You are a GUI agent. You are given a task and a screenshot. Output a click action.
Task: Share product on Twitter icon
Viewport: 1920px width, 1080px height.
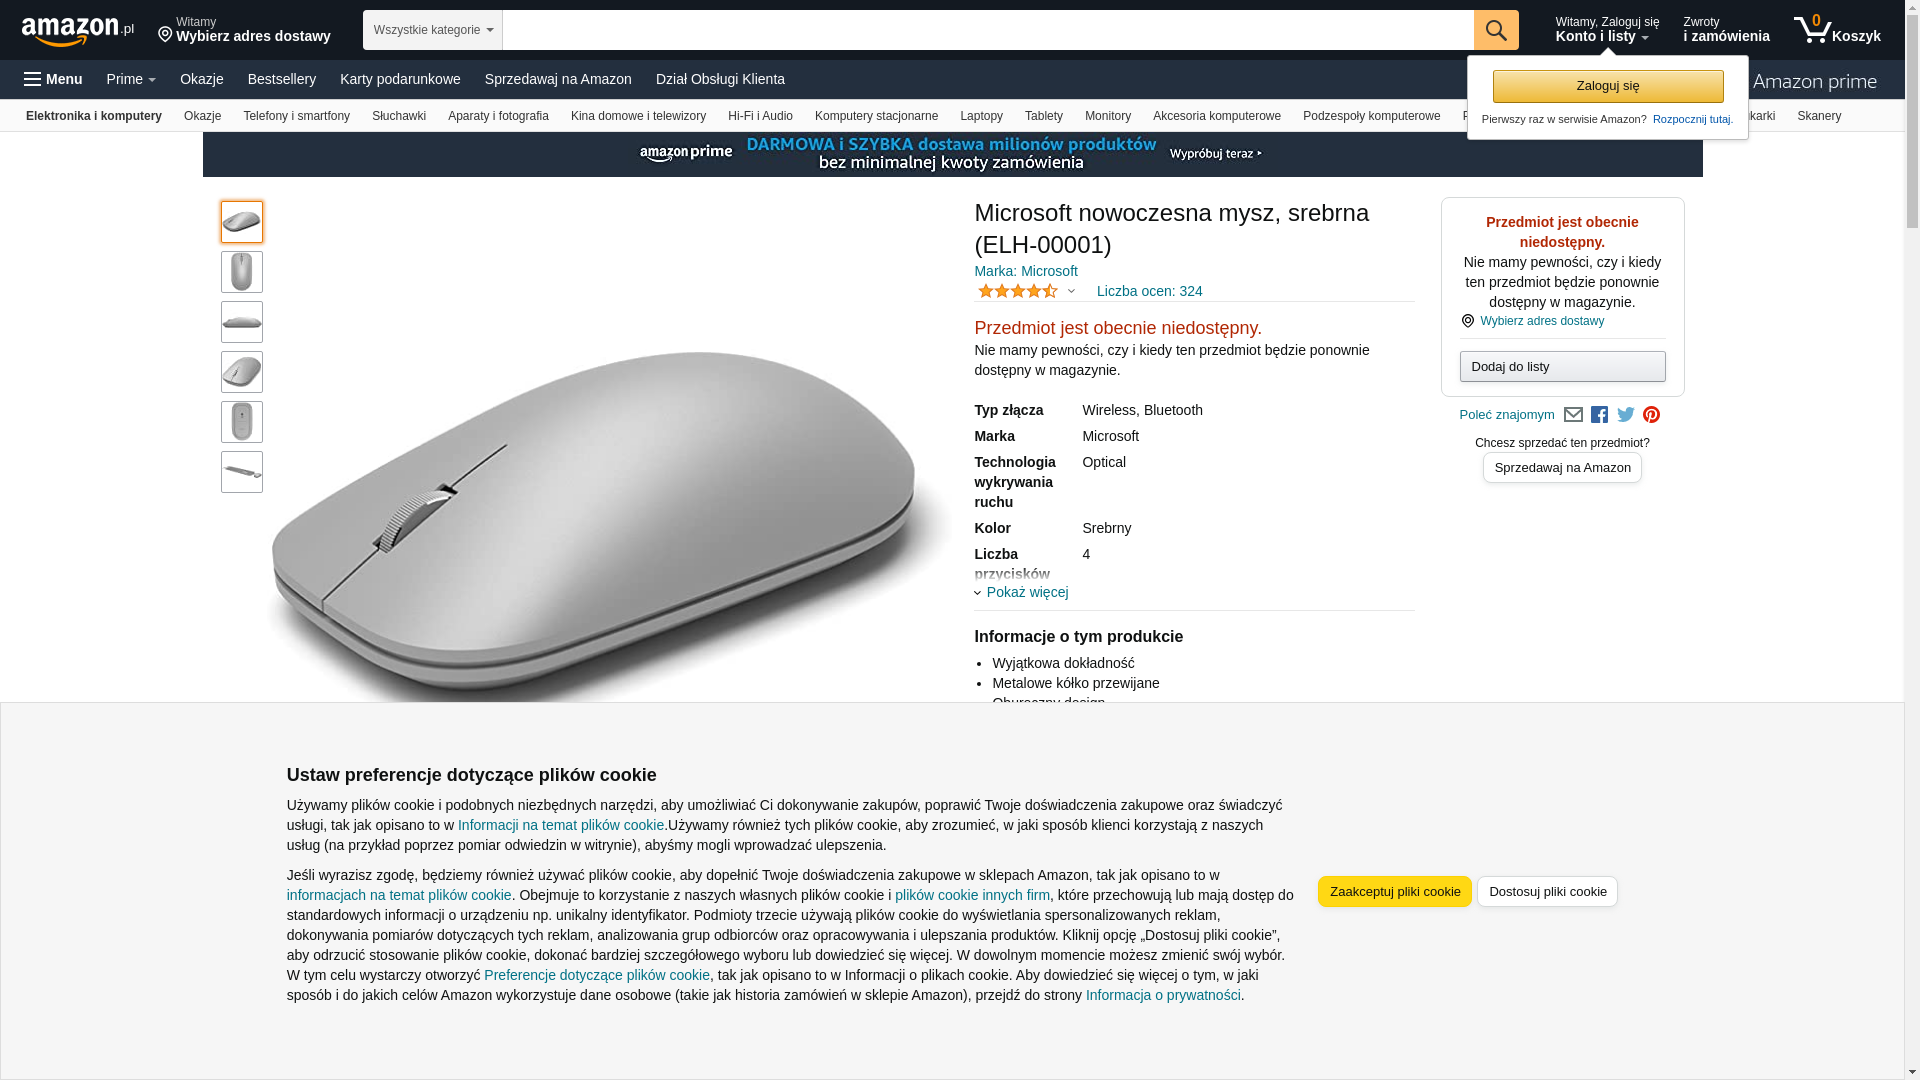pos(1626,415)
